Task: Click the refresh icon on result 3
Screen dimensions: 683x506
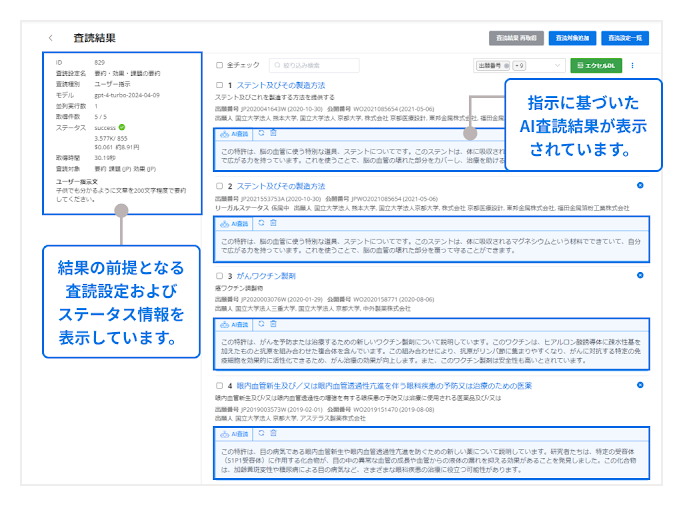Action: pyautogui.click(x=261, y=324)
